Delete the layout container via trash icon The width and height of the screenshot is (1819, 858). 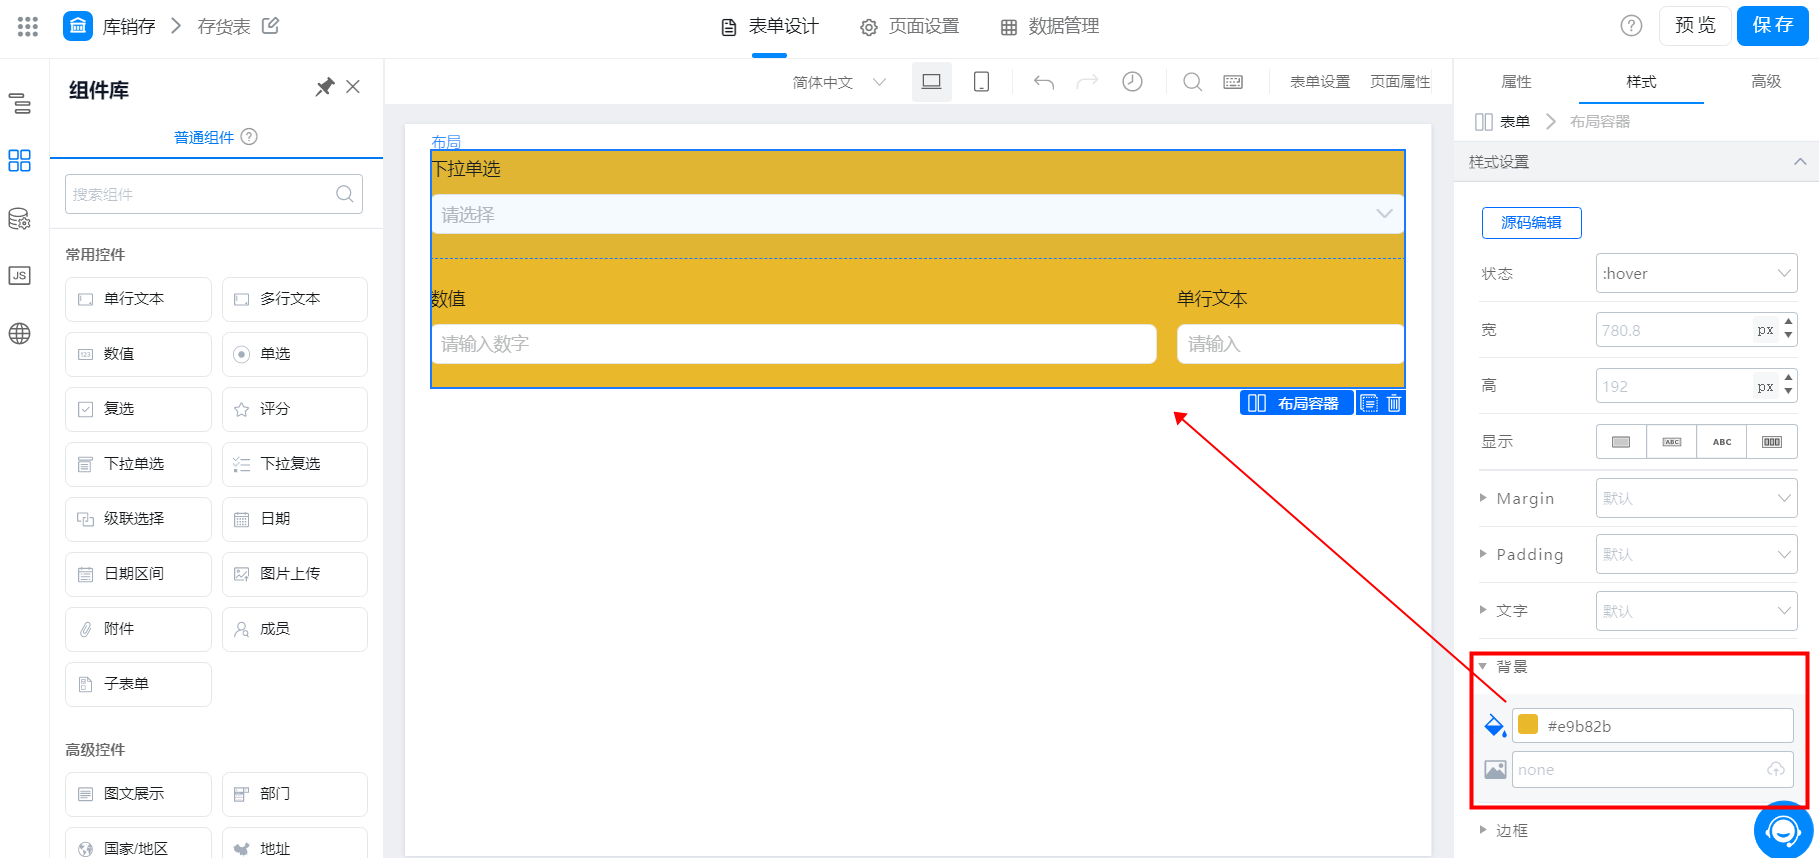pyautogui.click(x=1394, y=403)
